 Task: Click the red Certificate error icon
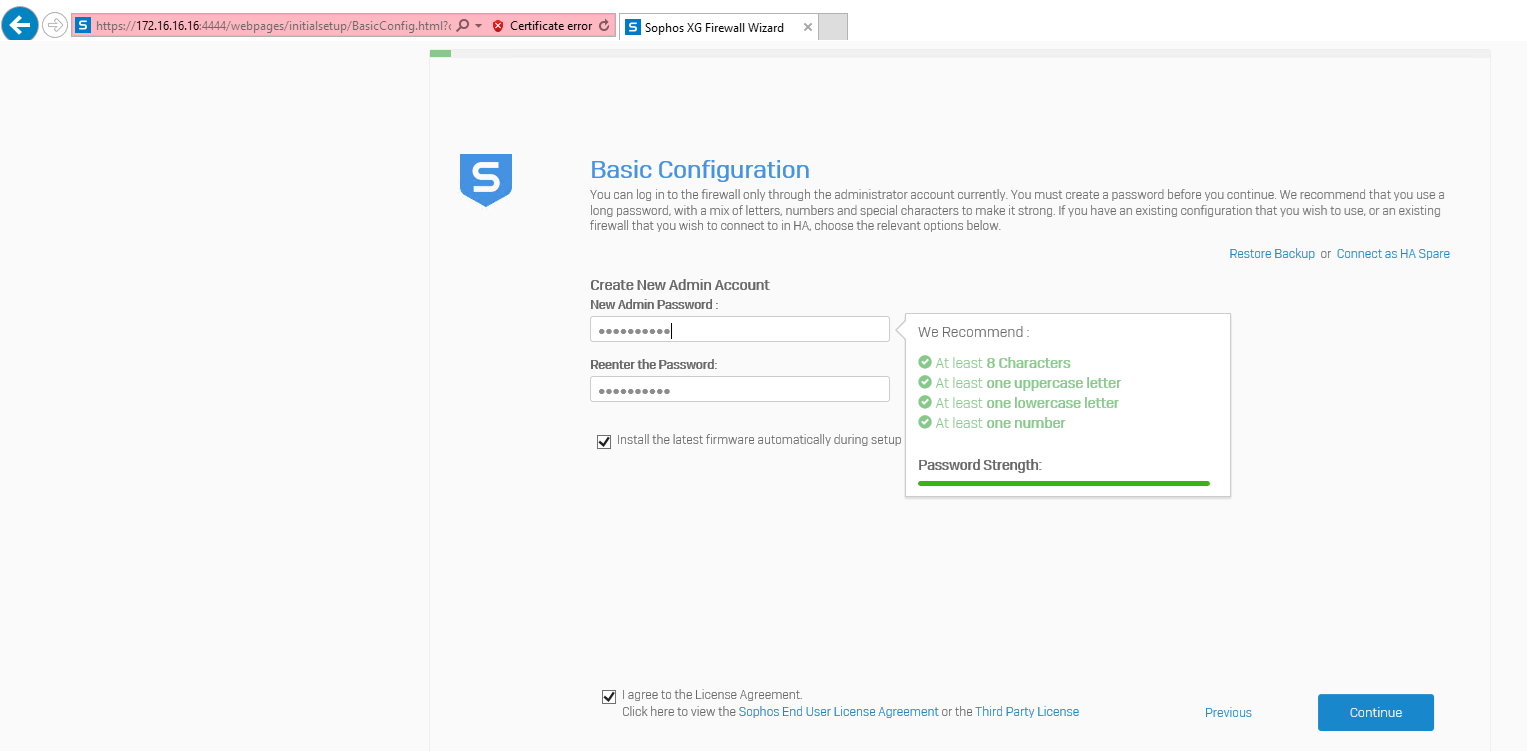[x=498, y=26]
